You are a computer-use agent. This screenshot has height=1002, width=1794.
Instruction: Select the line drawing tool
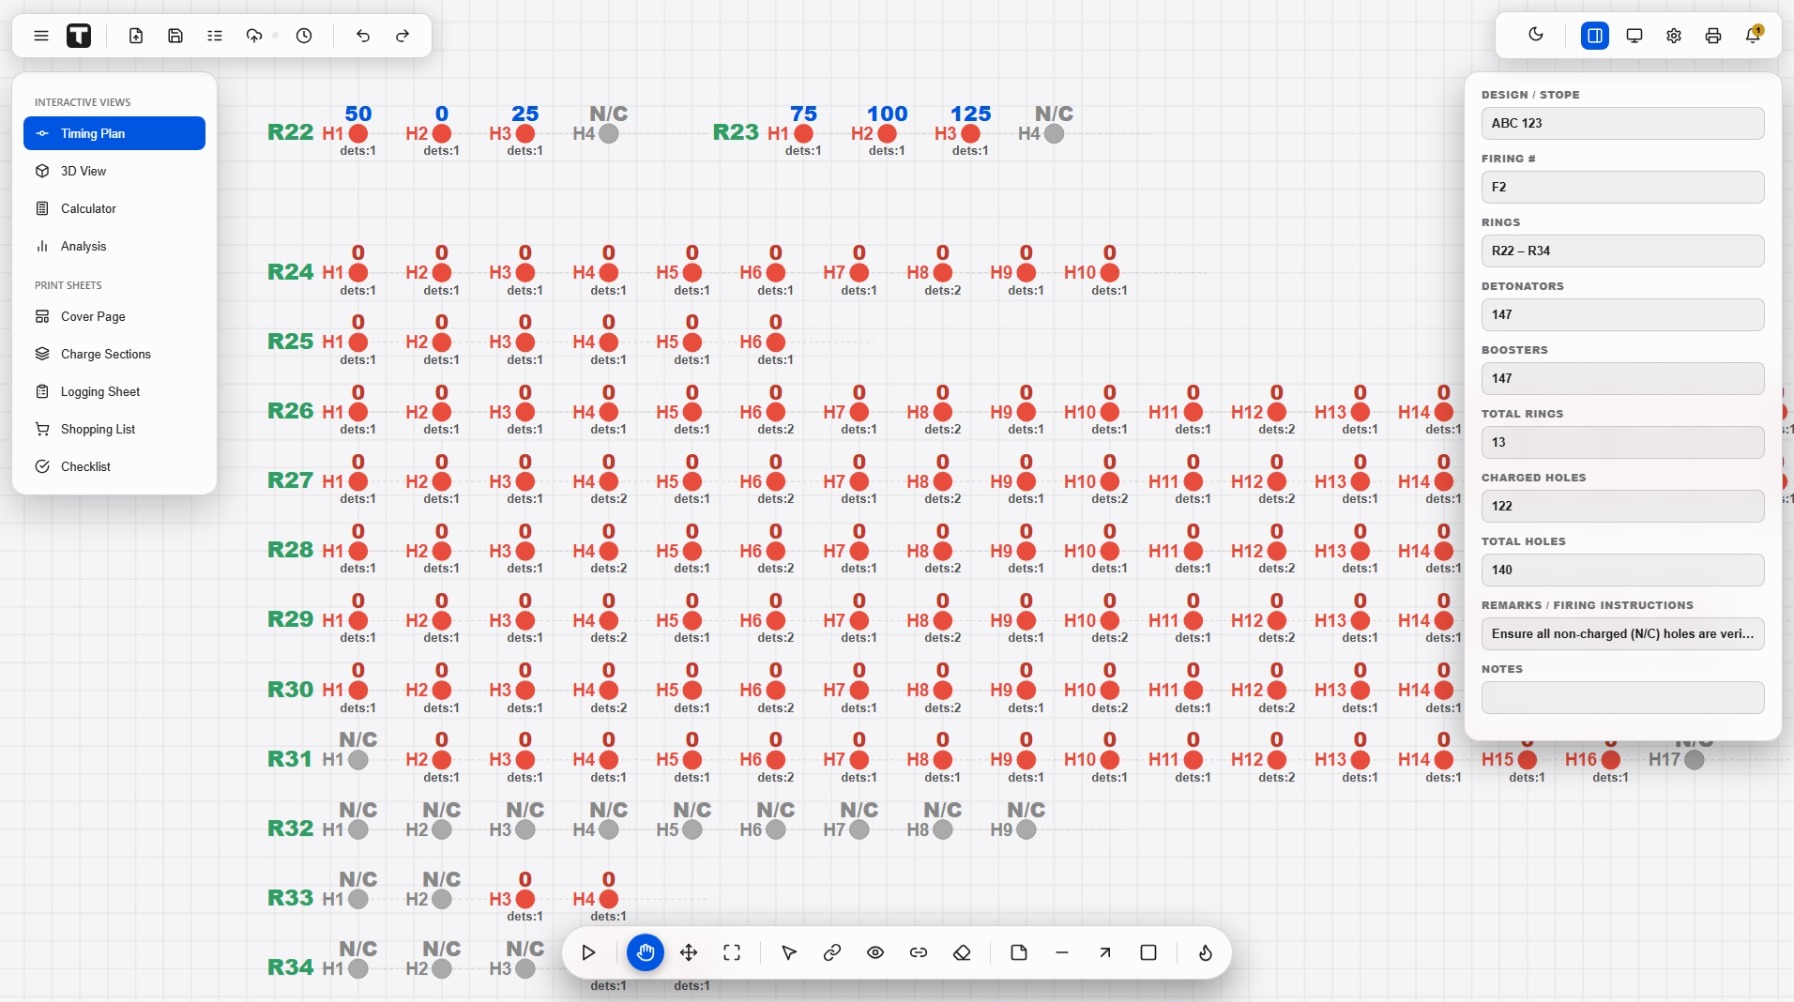click(x=1062, y=953)
